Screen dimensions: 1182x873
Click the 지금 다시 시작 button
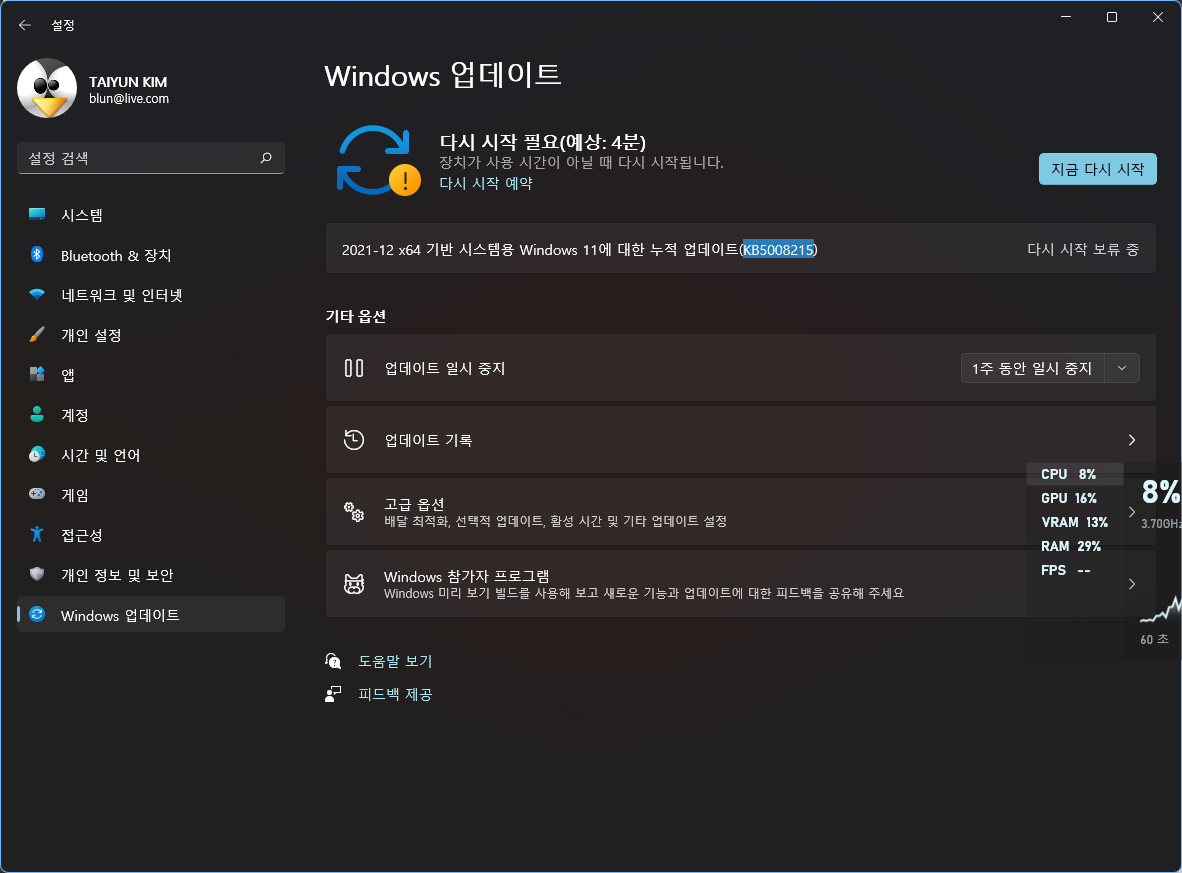pyautogui.click(x=1098, y=169)
